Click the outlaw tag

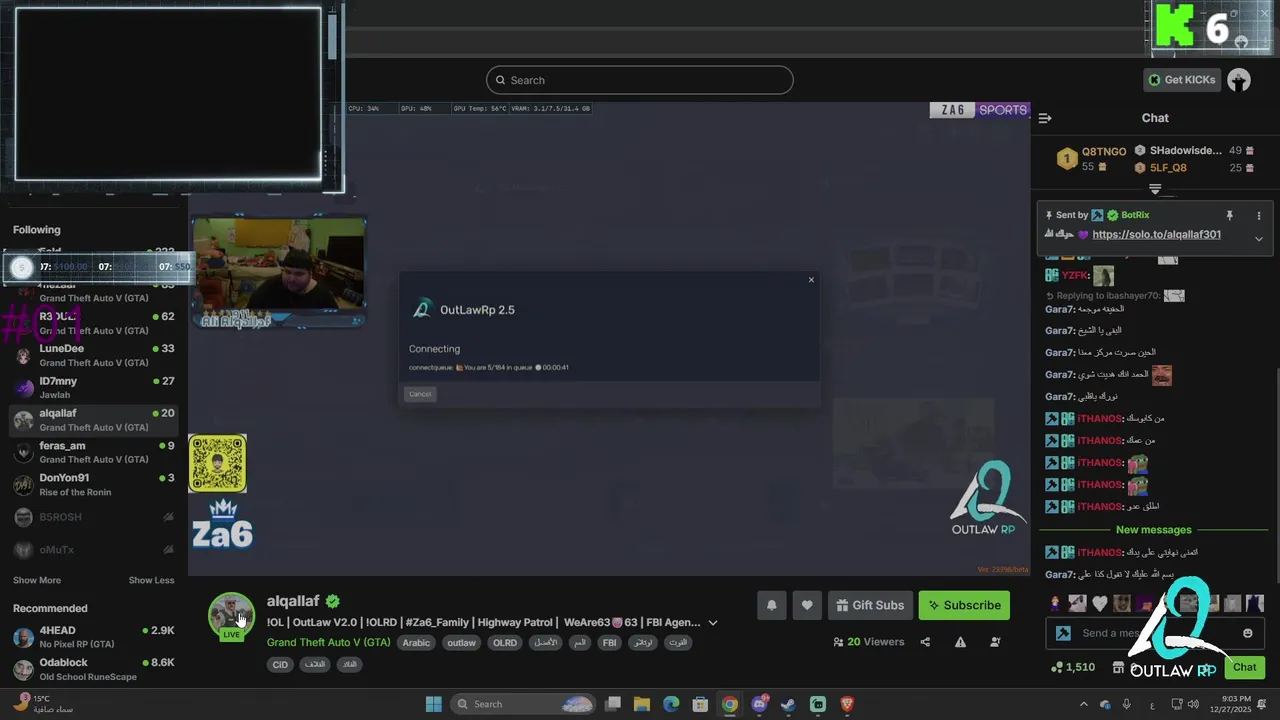461,643
